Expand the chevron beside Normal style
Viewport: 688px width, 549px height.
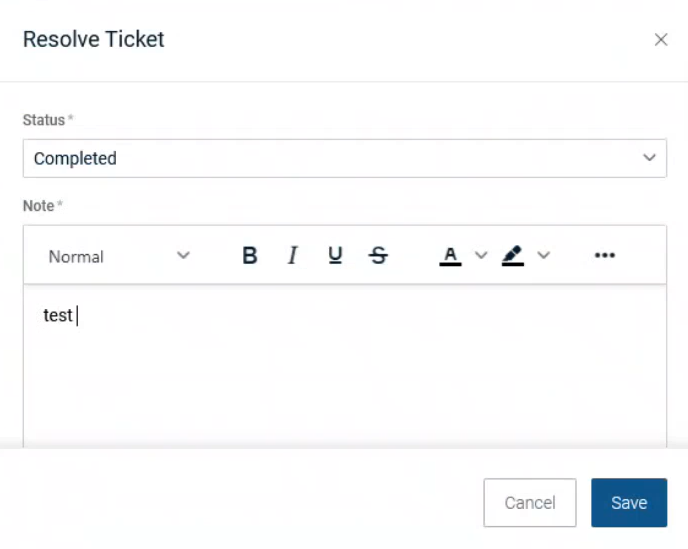(183, 256)
